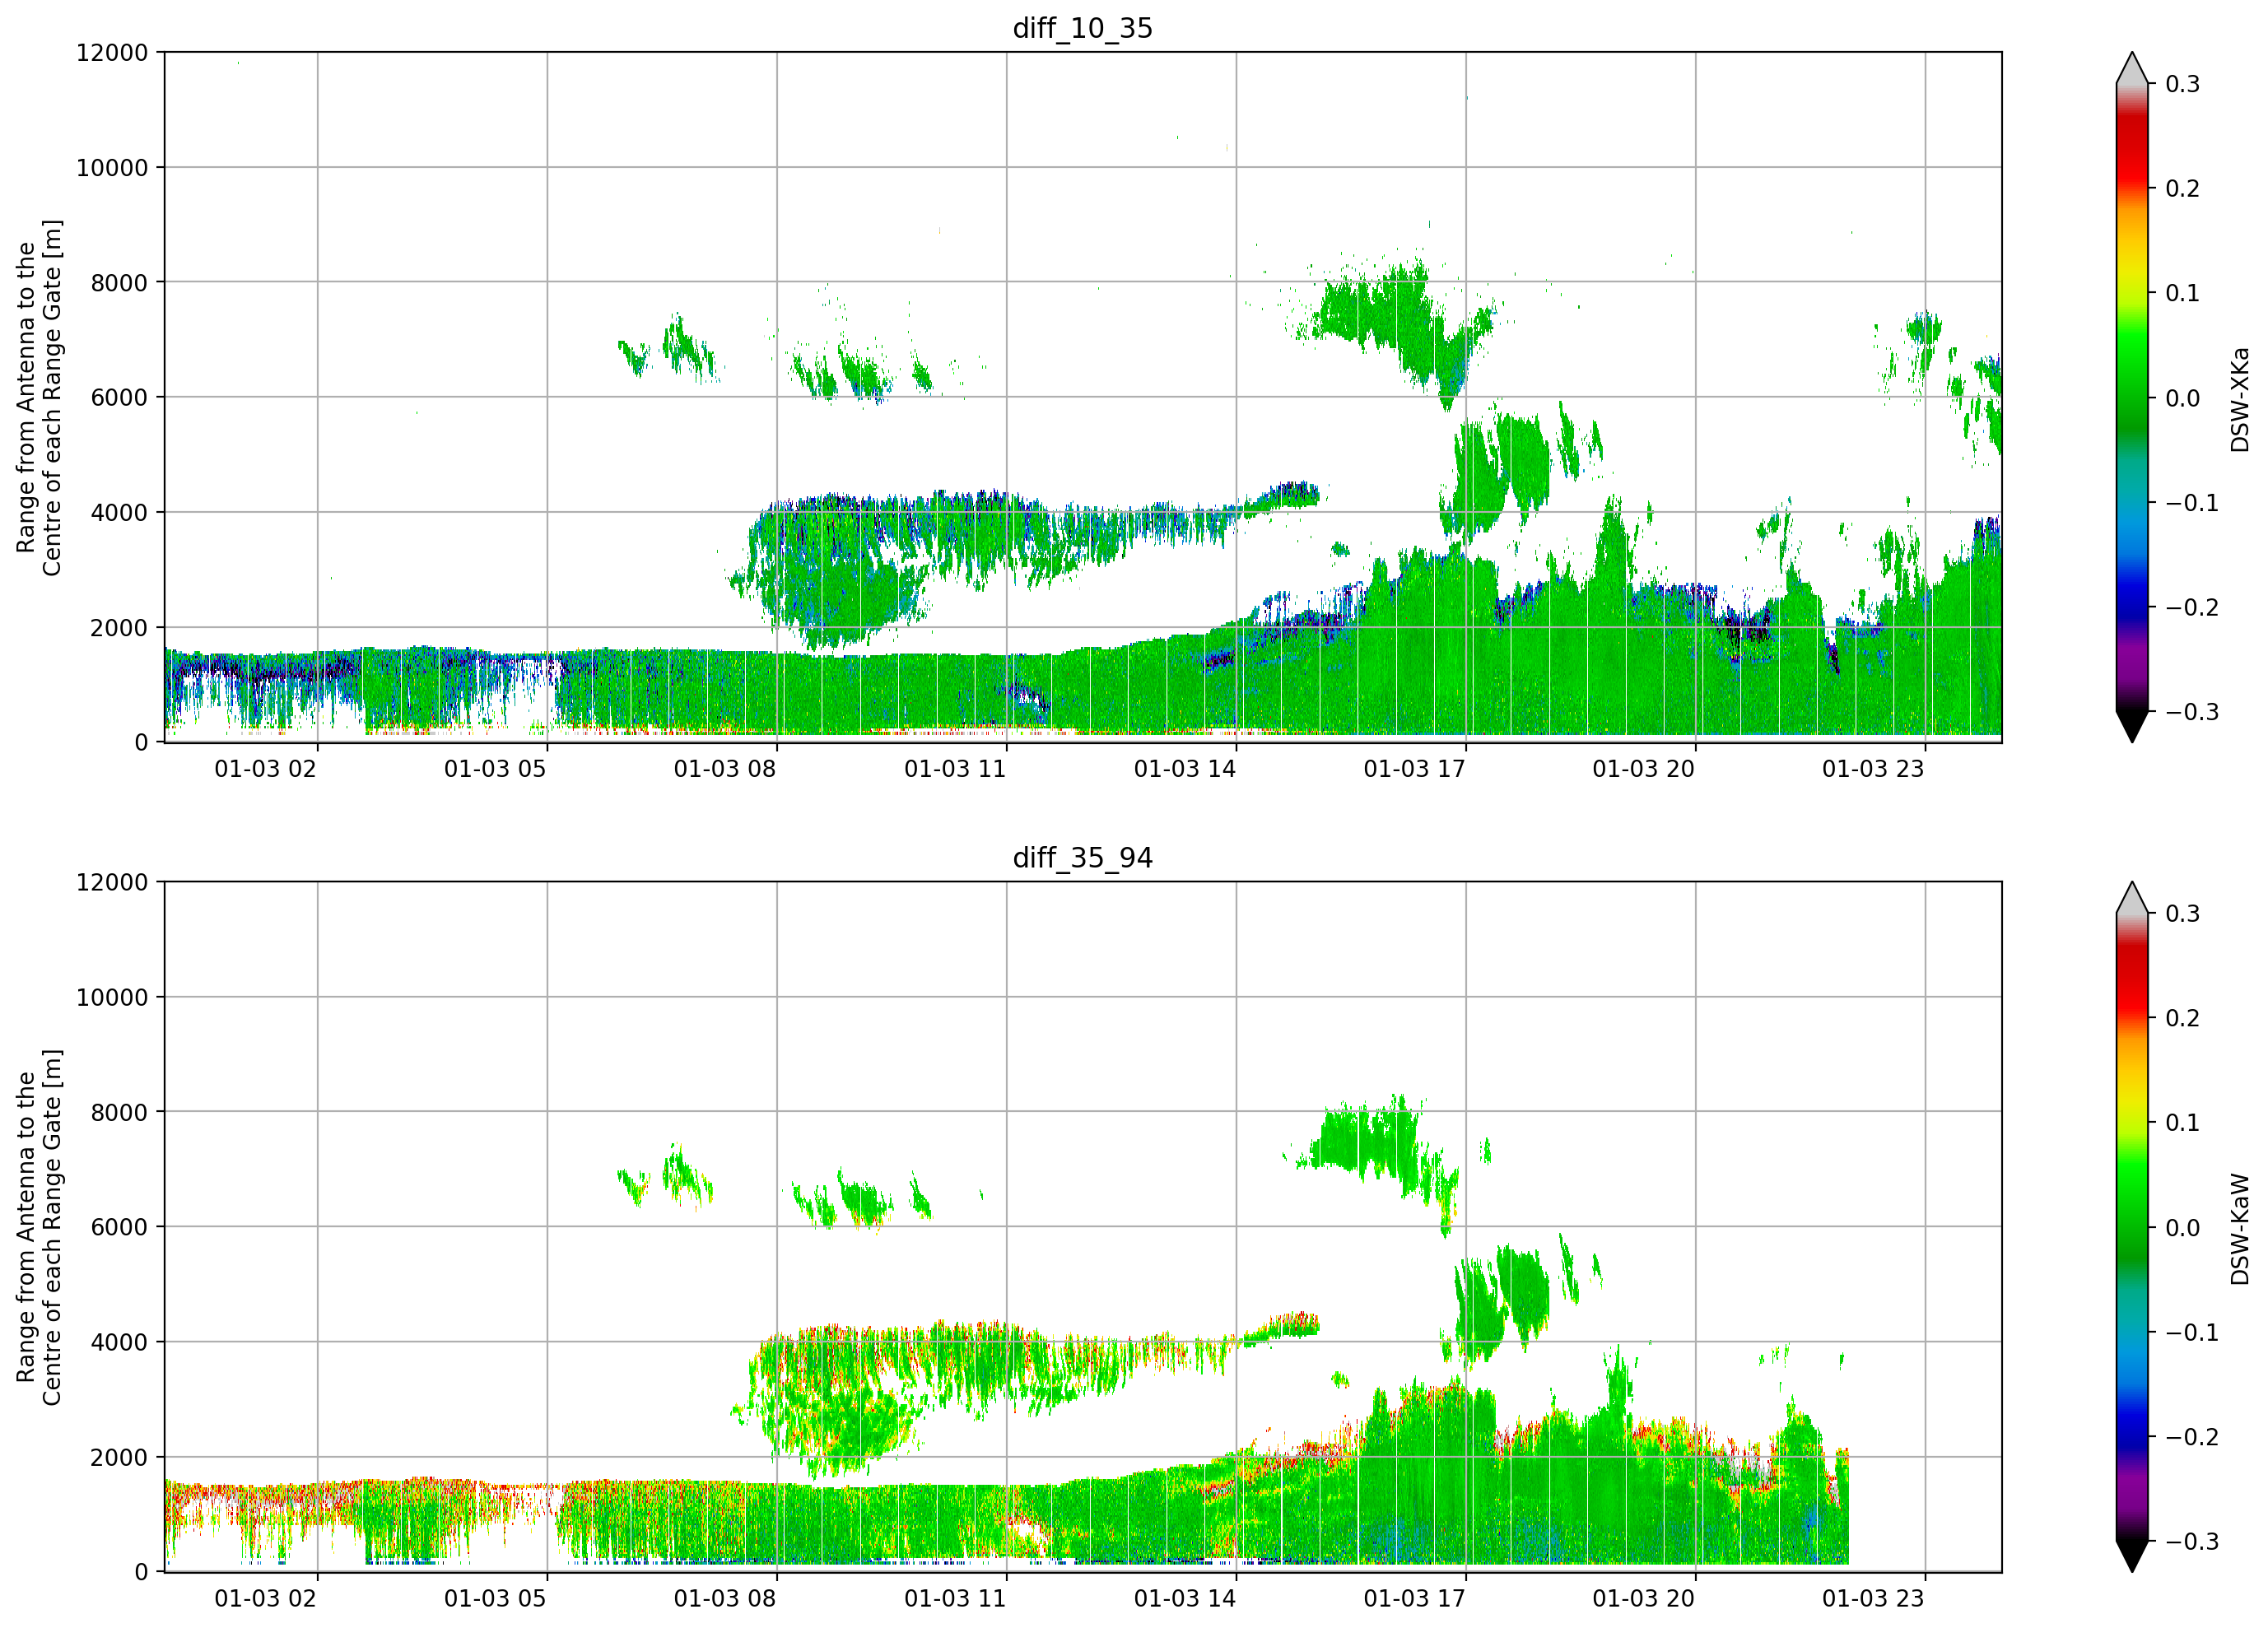Click the top colorbar black bottom arrow
The width and height of the screenshot is (2268, 1628).
point(2132,726)
